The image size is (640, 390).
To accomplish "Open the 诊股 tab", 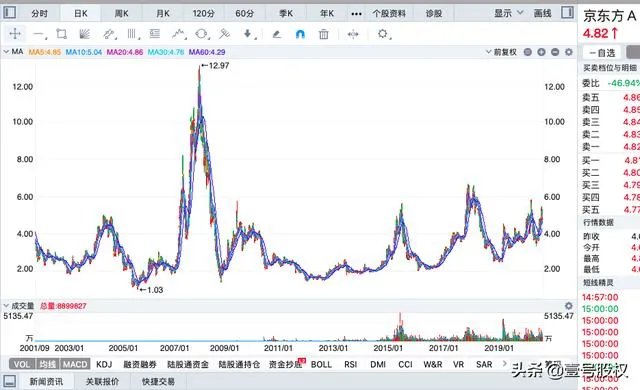I will (434, 13).
